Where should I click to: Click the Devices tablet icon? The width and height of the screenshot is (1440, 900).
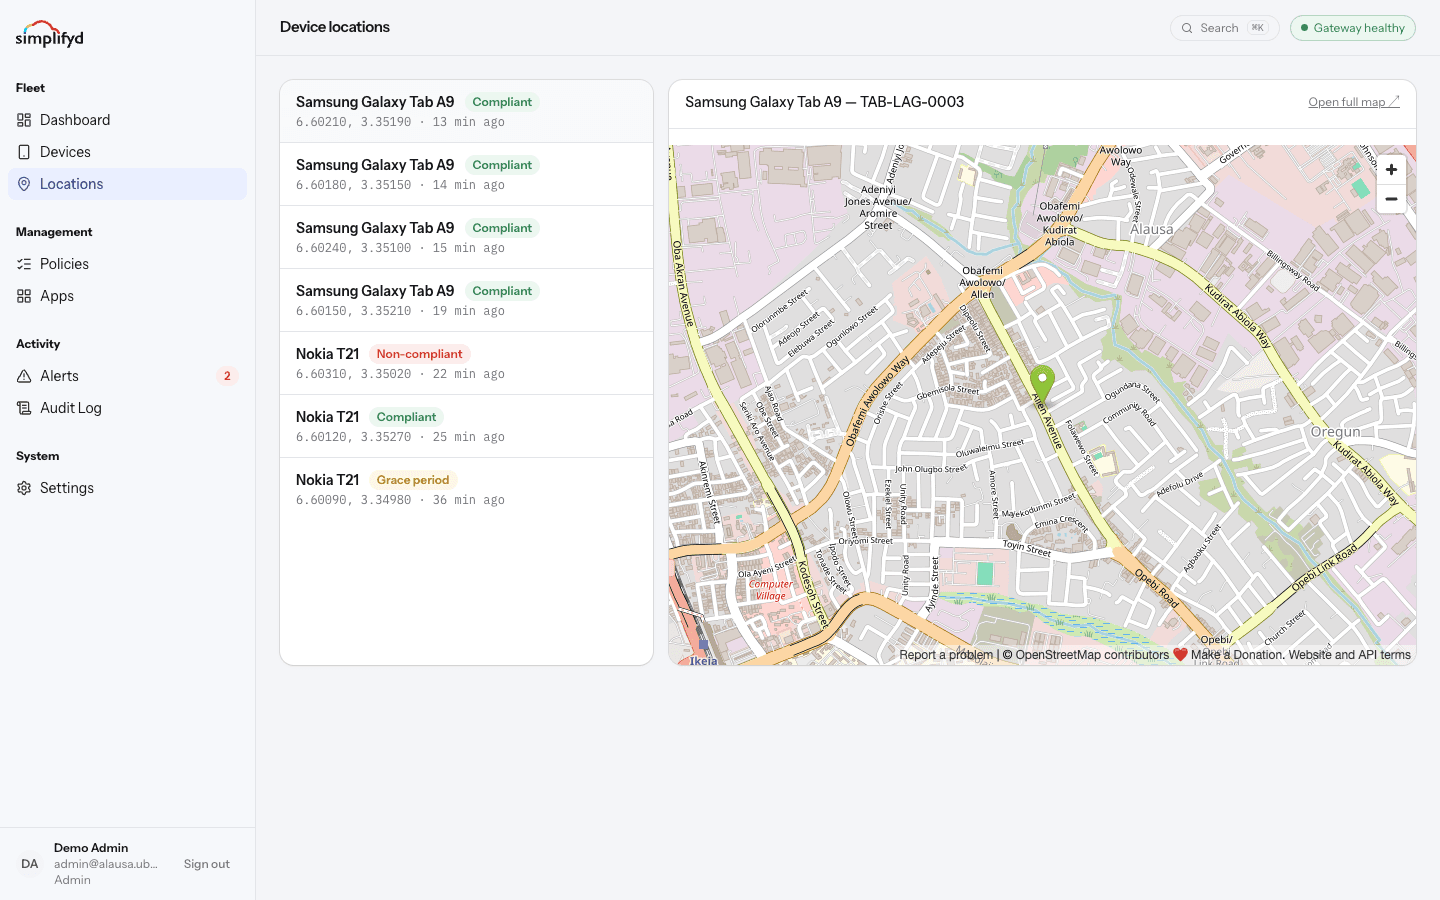point(24,152)
